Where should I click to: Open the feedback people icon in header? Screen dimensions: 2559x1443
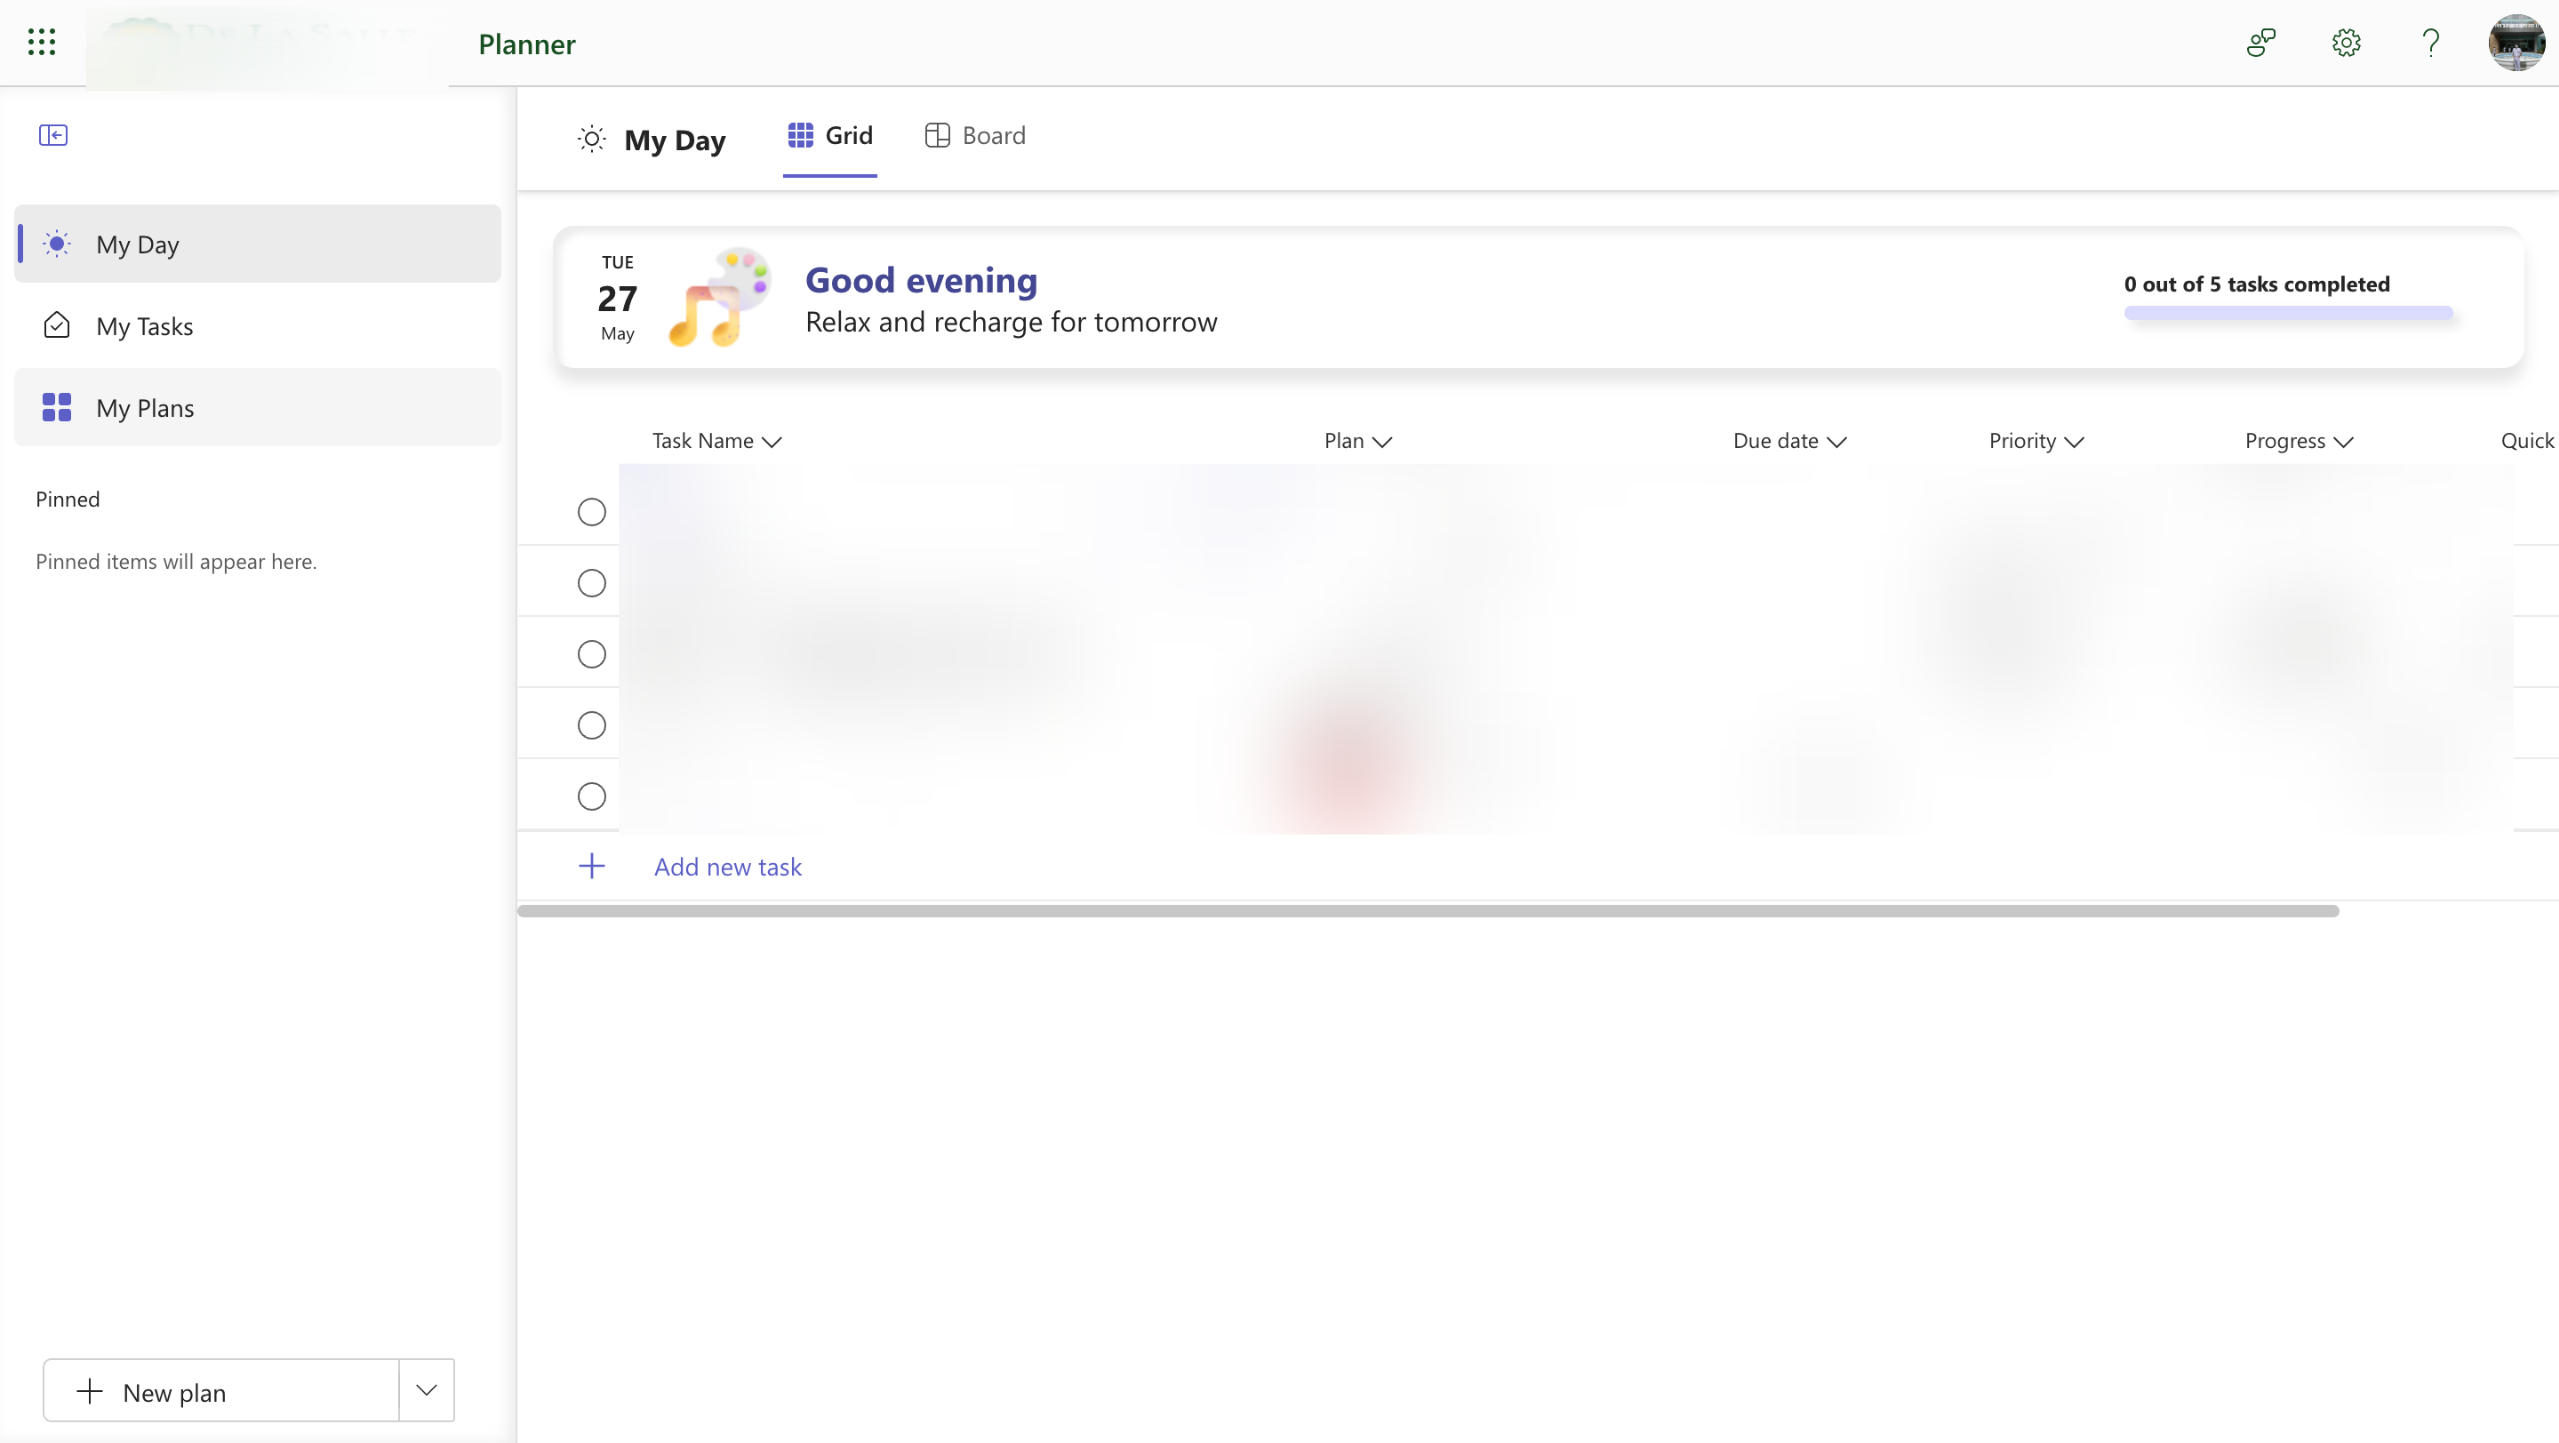pos(2260,43)
